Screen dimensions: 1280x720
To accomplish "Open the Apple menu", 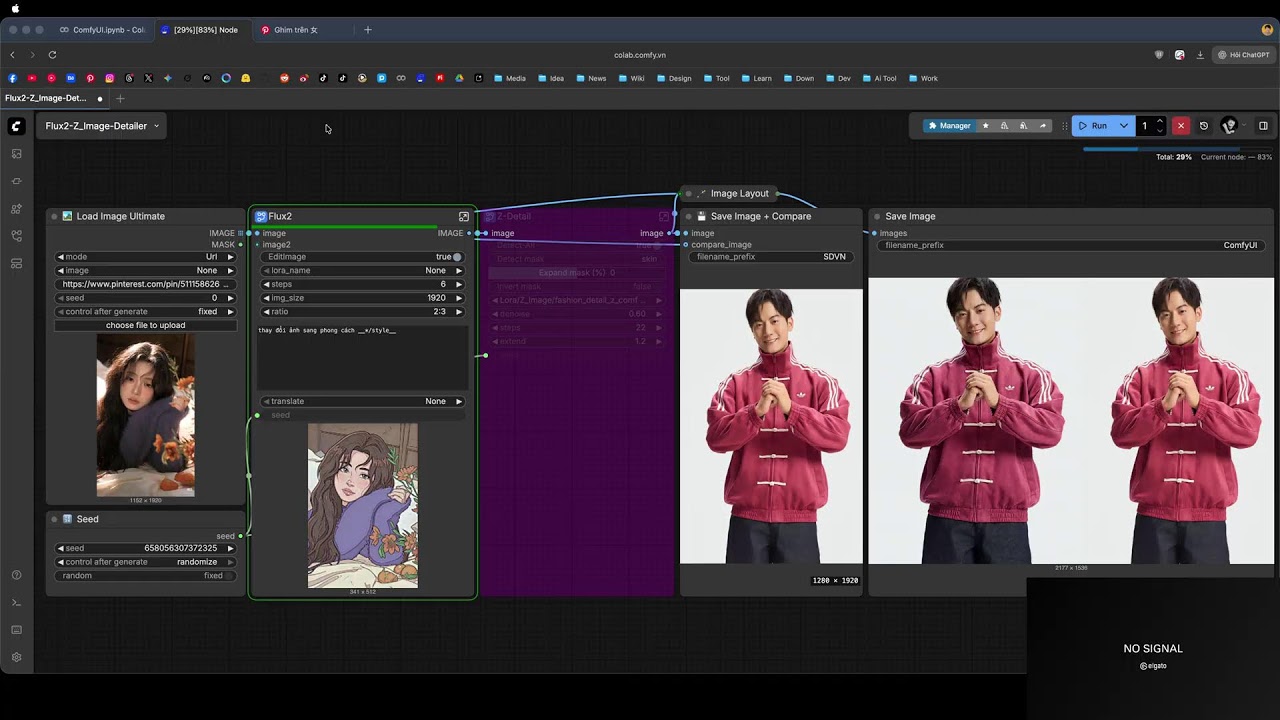I will pos(15,8).
